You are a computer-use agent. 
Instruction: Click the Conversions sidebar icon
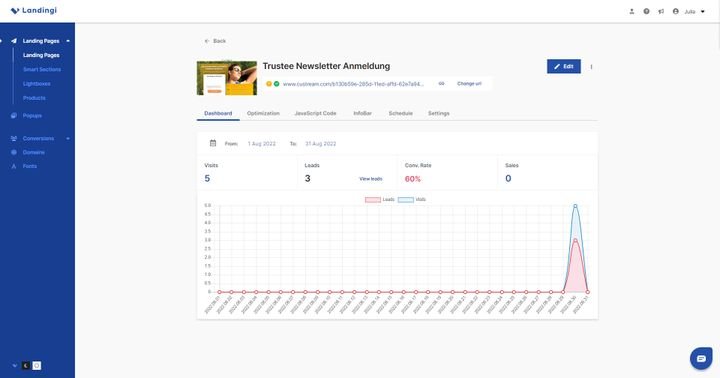[14, 138]
